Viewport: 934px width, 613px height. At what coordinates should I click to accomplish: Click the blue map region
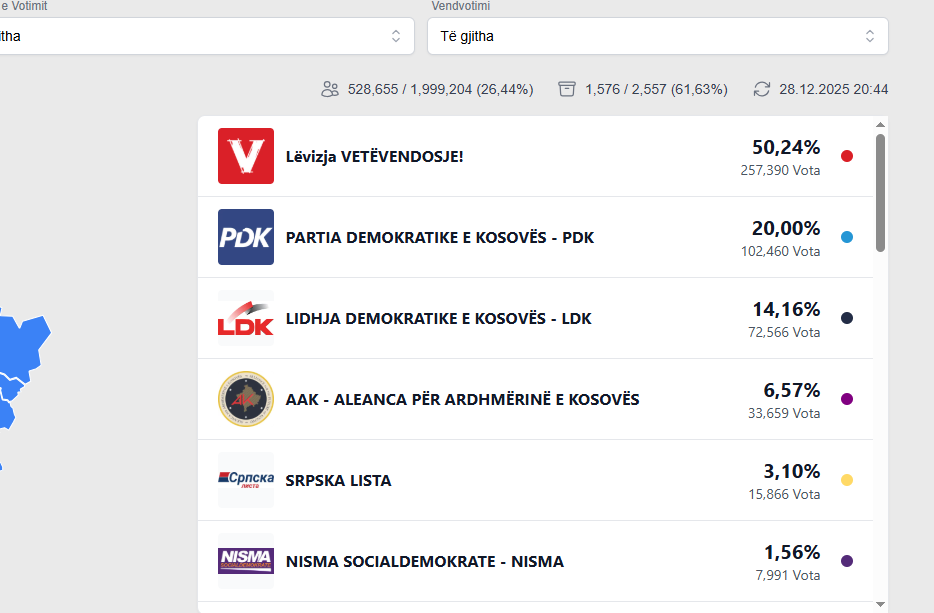(x=22, y=350)
